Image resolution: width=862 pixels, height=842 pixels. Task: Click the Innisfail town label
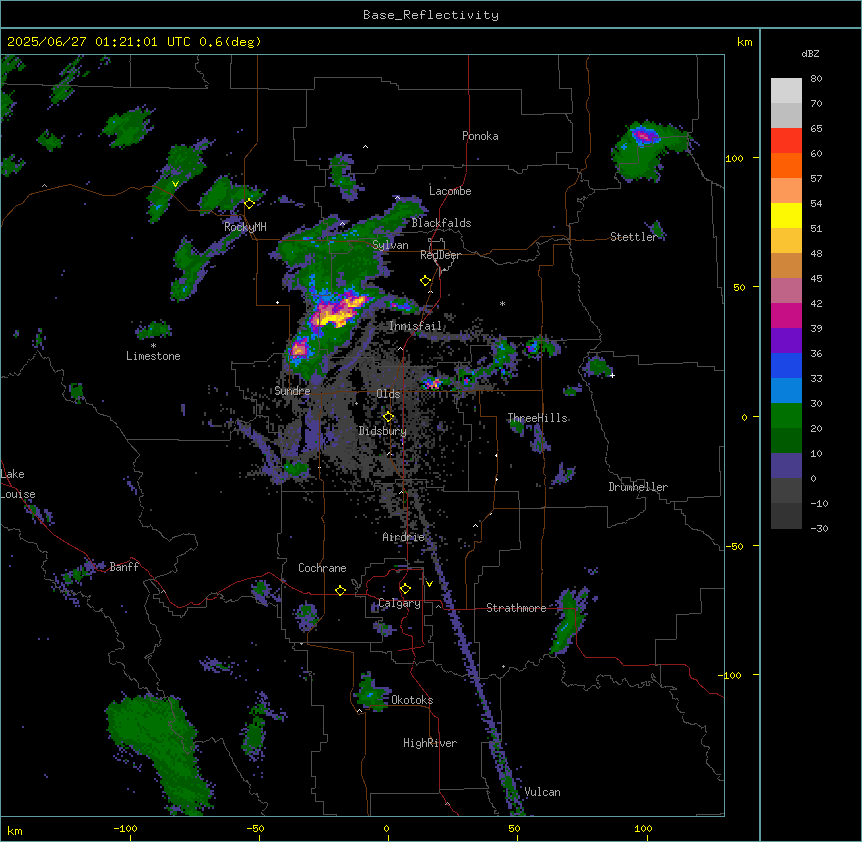click(x=415, y=326)
